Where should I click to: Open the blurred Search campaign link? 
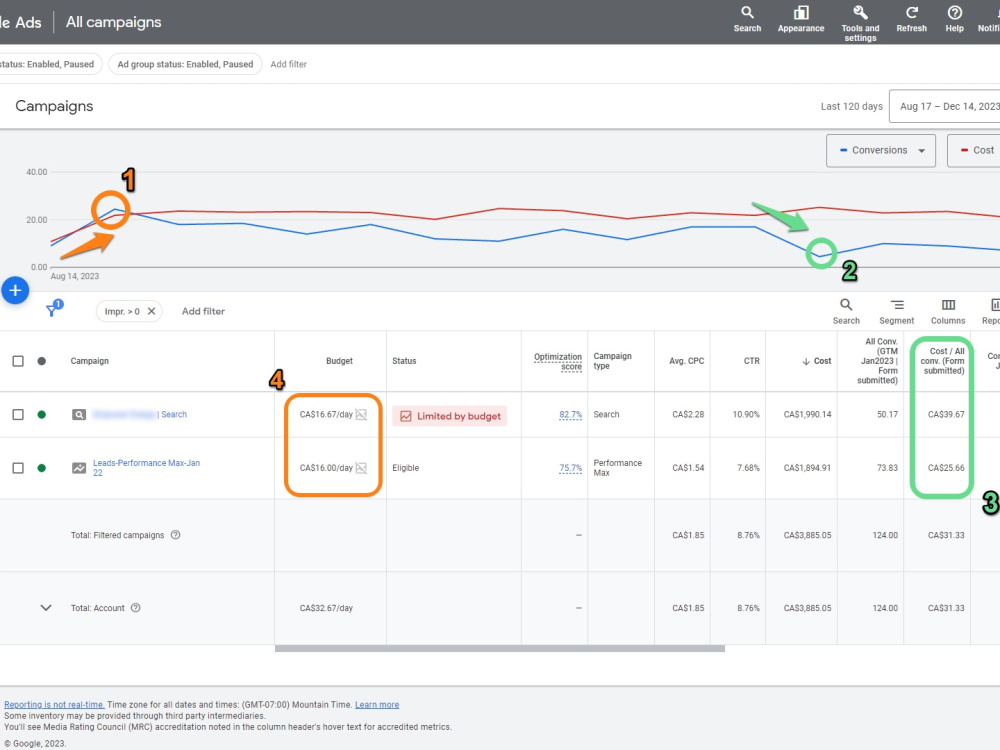tap(140, 415)
